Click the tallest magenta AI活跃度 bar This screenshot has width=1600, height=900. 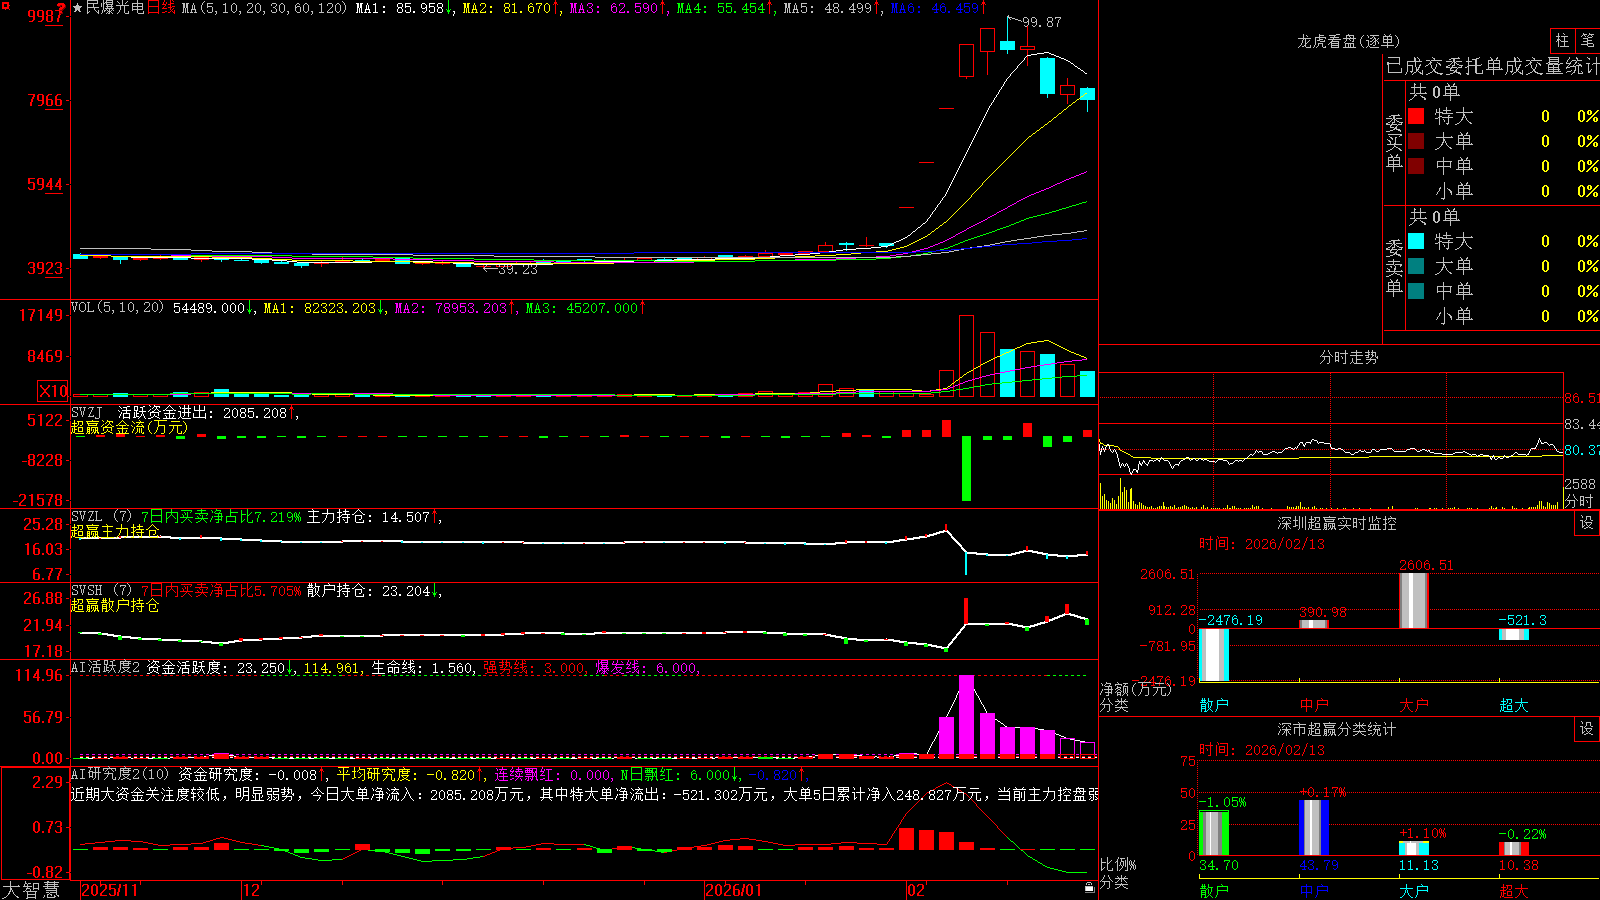[966, 716]
